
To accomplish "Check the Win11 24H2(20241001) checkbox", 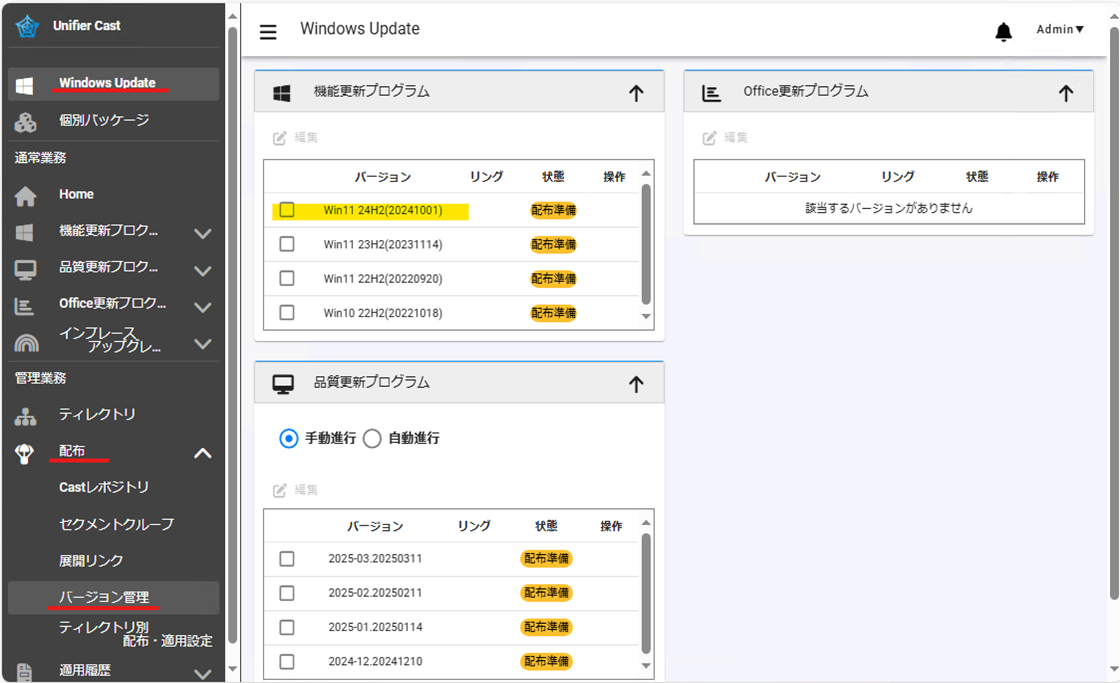I will pos(287,210).
